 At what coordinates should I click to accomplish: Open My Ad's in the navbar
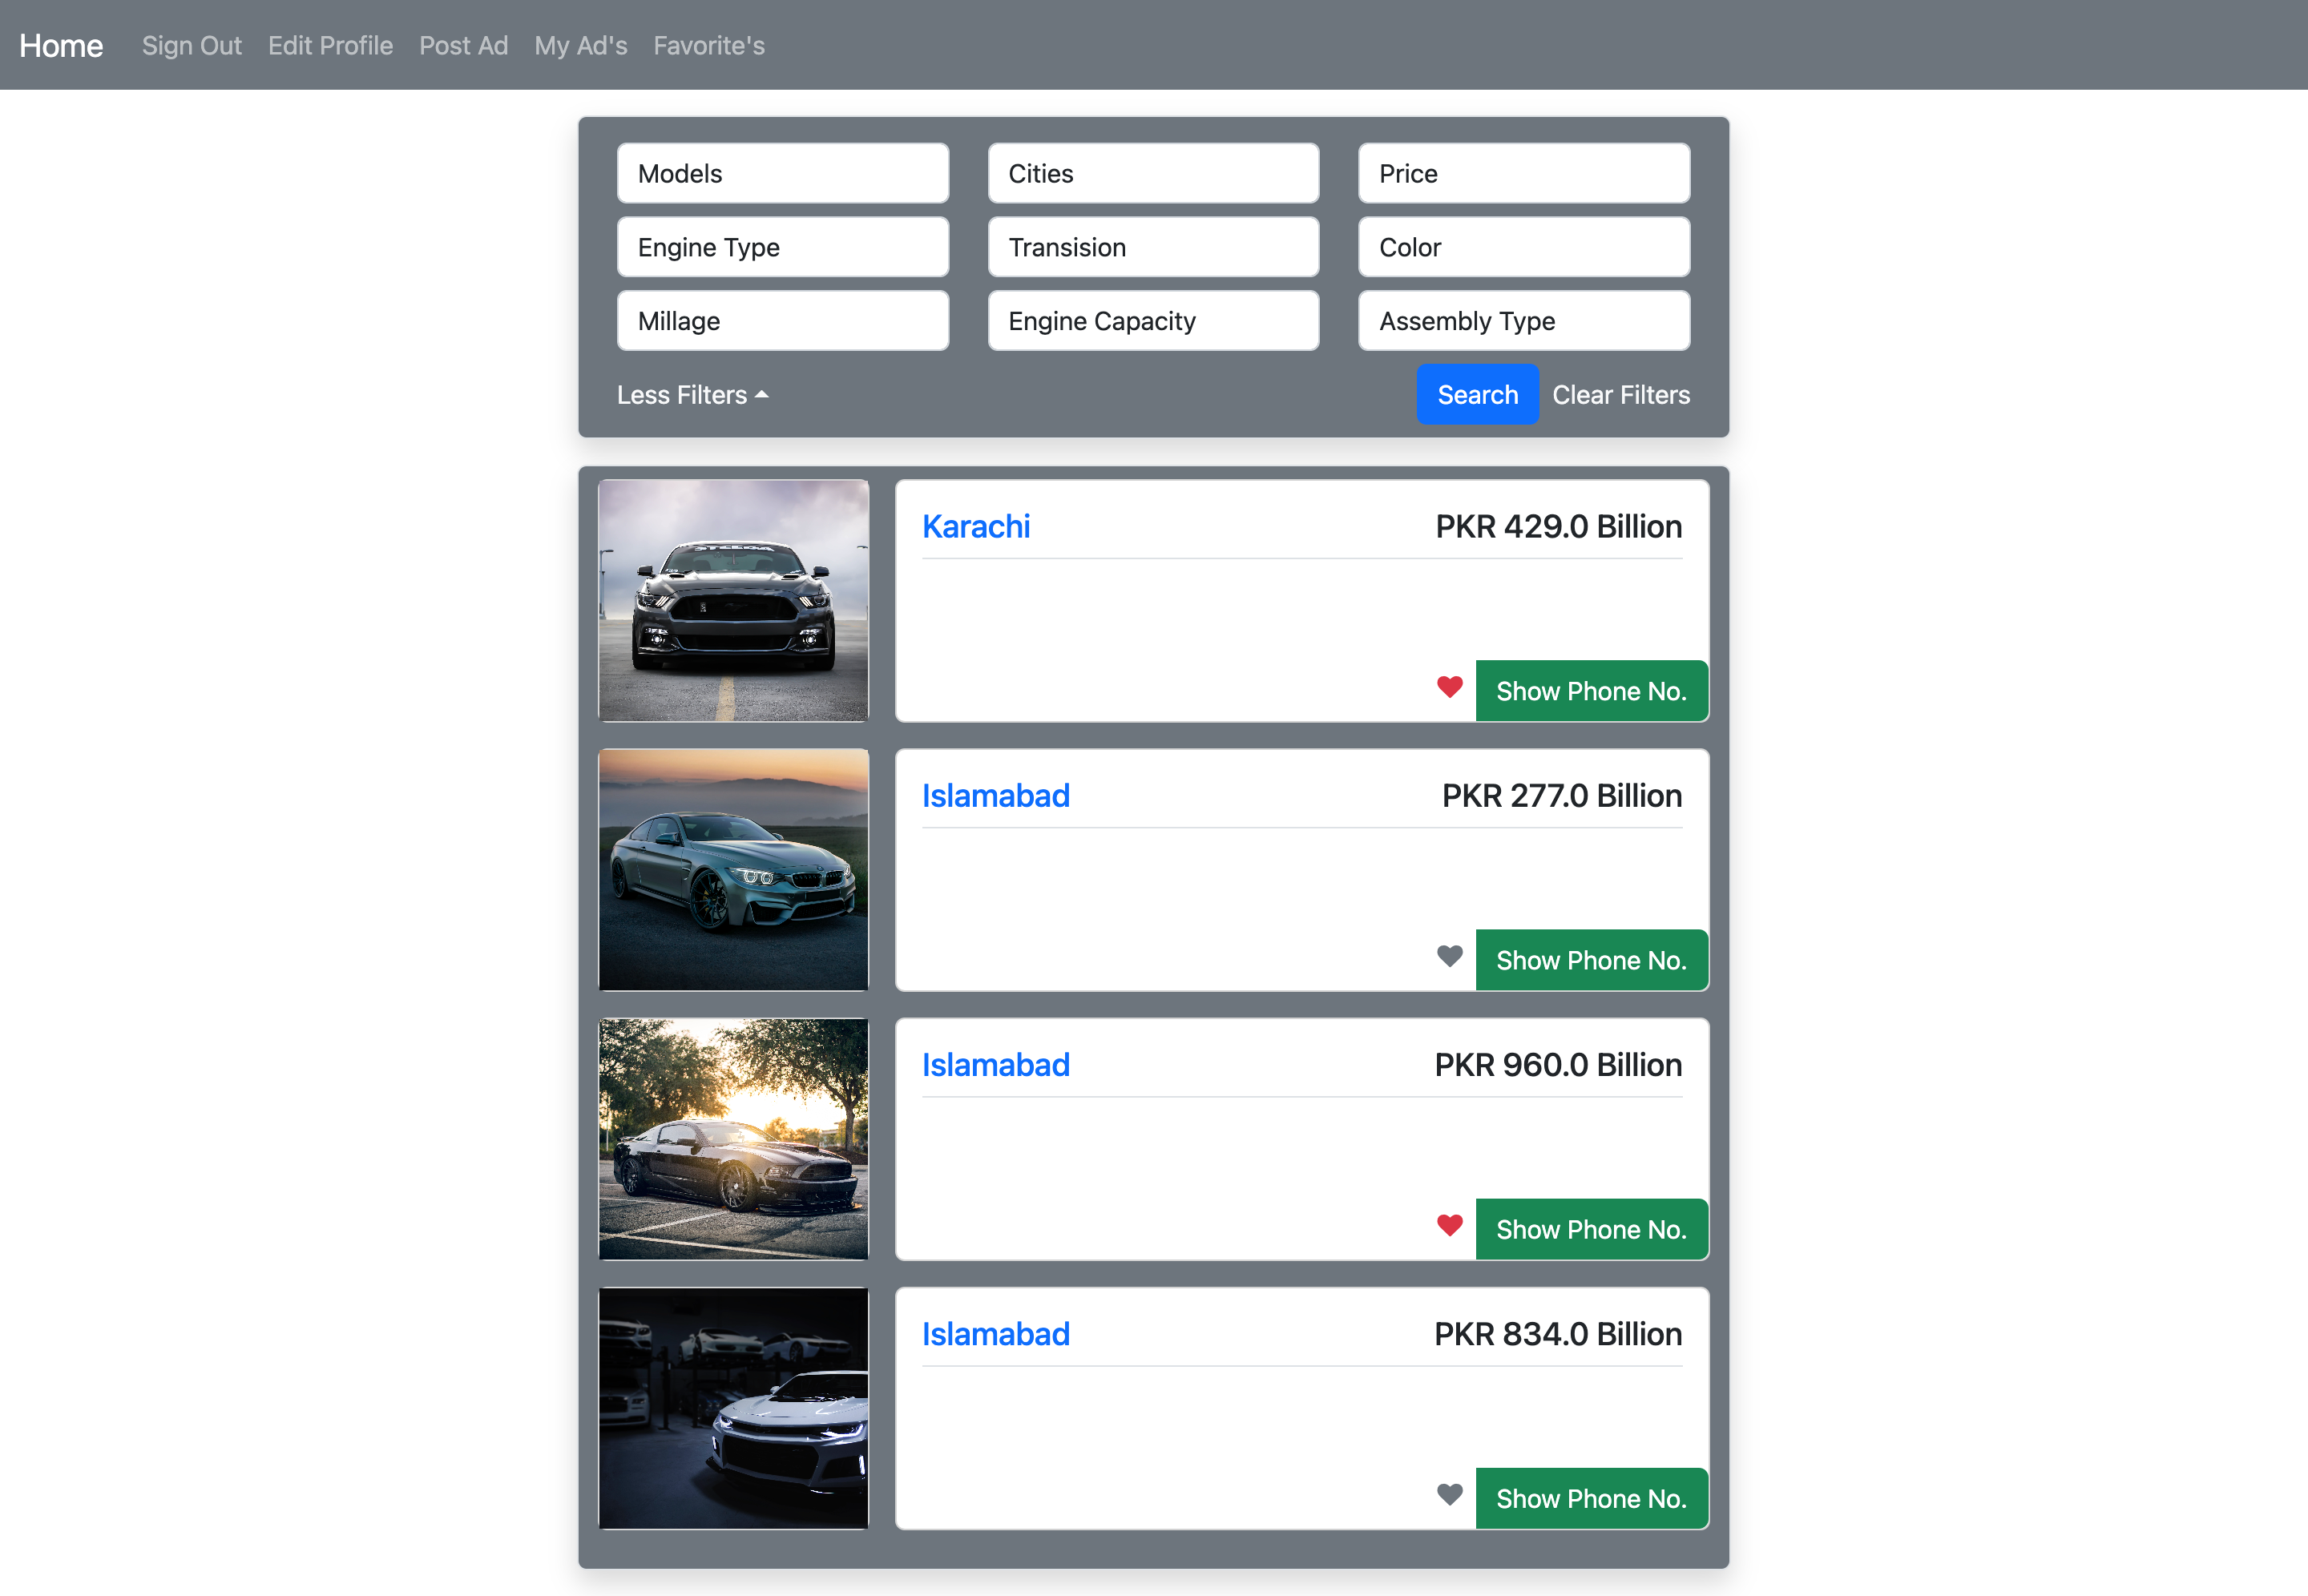(580, 46)
